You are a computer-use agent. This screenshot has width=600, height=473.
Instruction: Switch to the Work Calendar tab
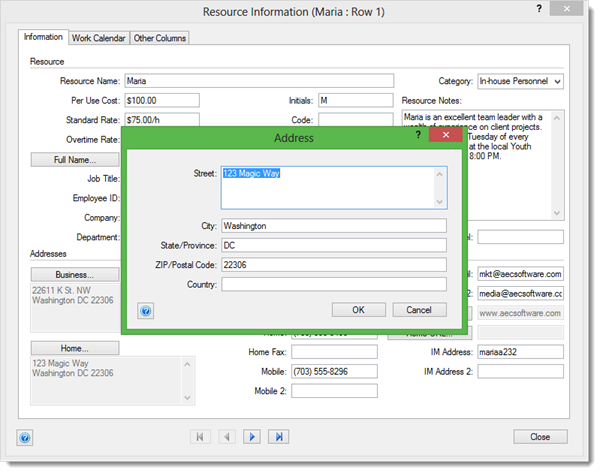click(98, 38)
